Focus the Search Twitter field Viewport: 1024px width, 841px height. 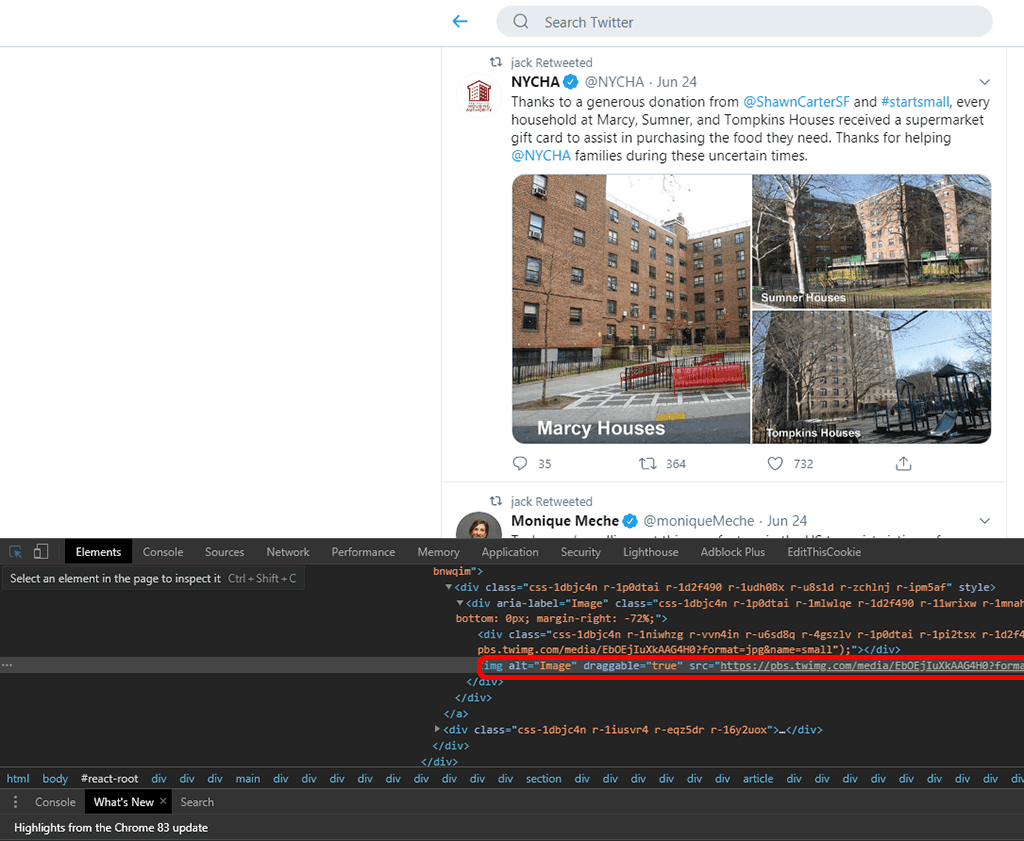point(744,22)
